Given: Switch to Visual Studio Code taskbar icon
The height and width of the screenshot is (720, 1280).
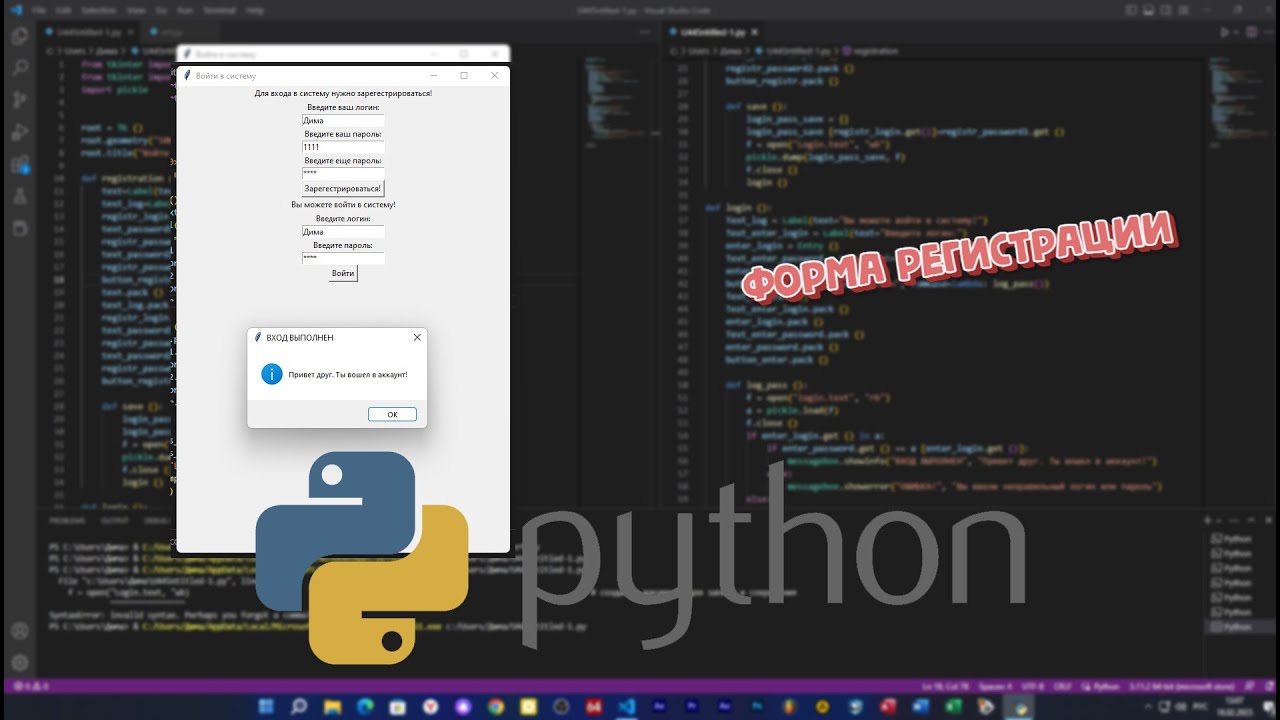Looking at the screenshot, I should click(627, 706).
